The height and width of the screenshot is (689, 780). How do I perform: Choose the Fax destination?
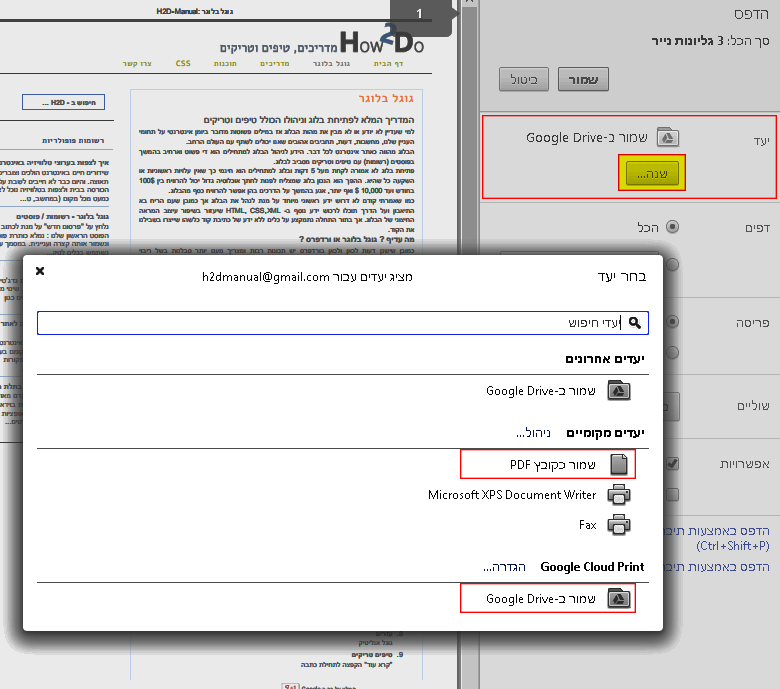click(x=587, y=525)
